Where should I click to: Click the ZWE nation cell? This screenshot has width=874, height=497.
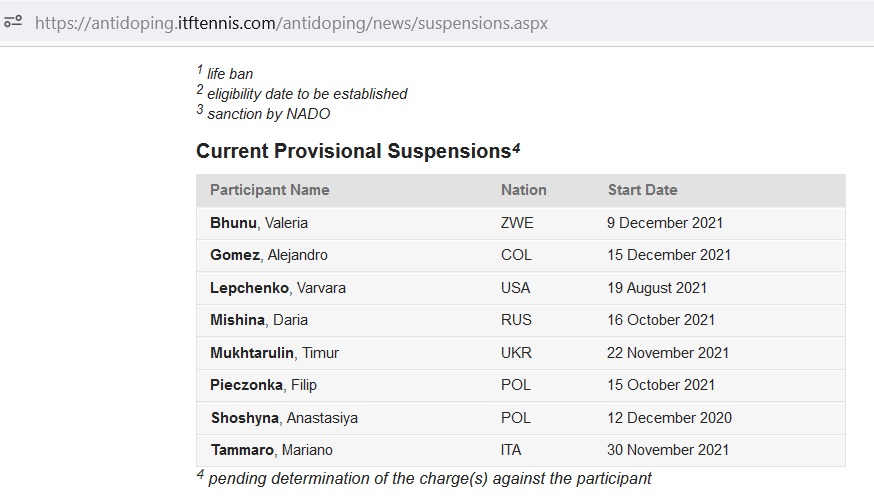[517, 223]
